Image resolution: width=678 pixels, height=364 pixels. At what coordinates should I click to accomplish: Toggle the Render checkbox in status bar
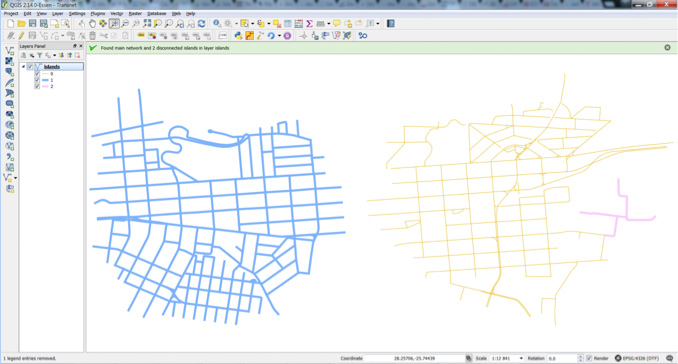589,358
